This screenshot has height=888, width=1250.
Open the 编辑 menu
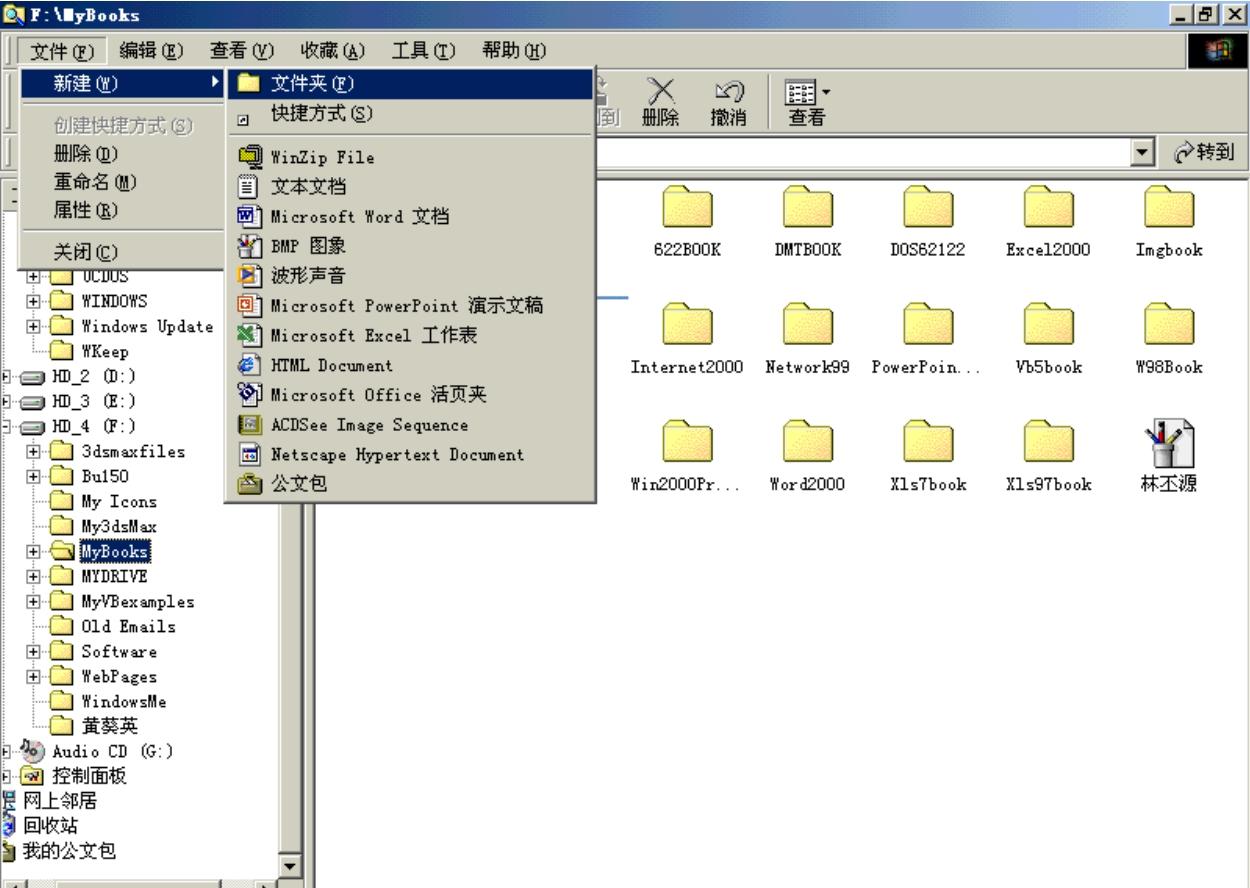coord(151,49)
